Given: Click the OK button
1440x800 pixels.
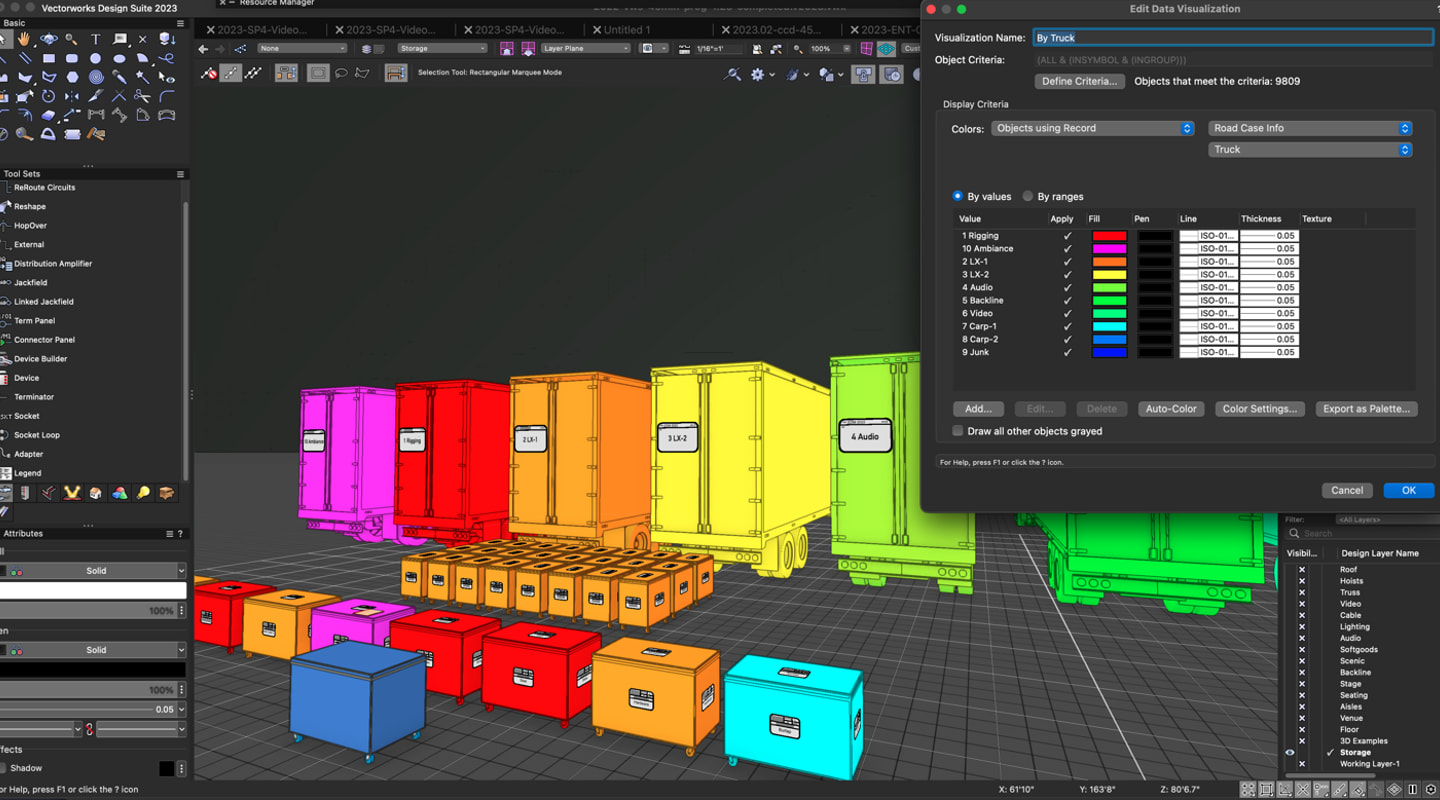Looking at the screenshot, I should click(x=1409, y=490).
